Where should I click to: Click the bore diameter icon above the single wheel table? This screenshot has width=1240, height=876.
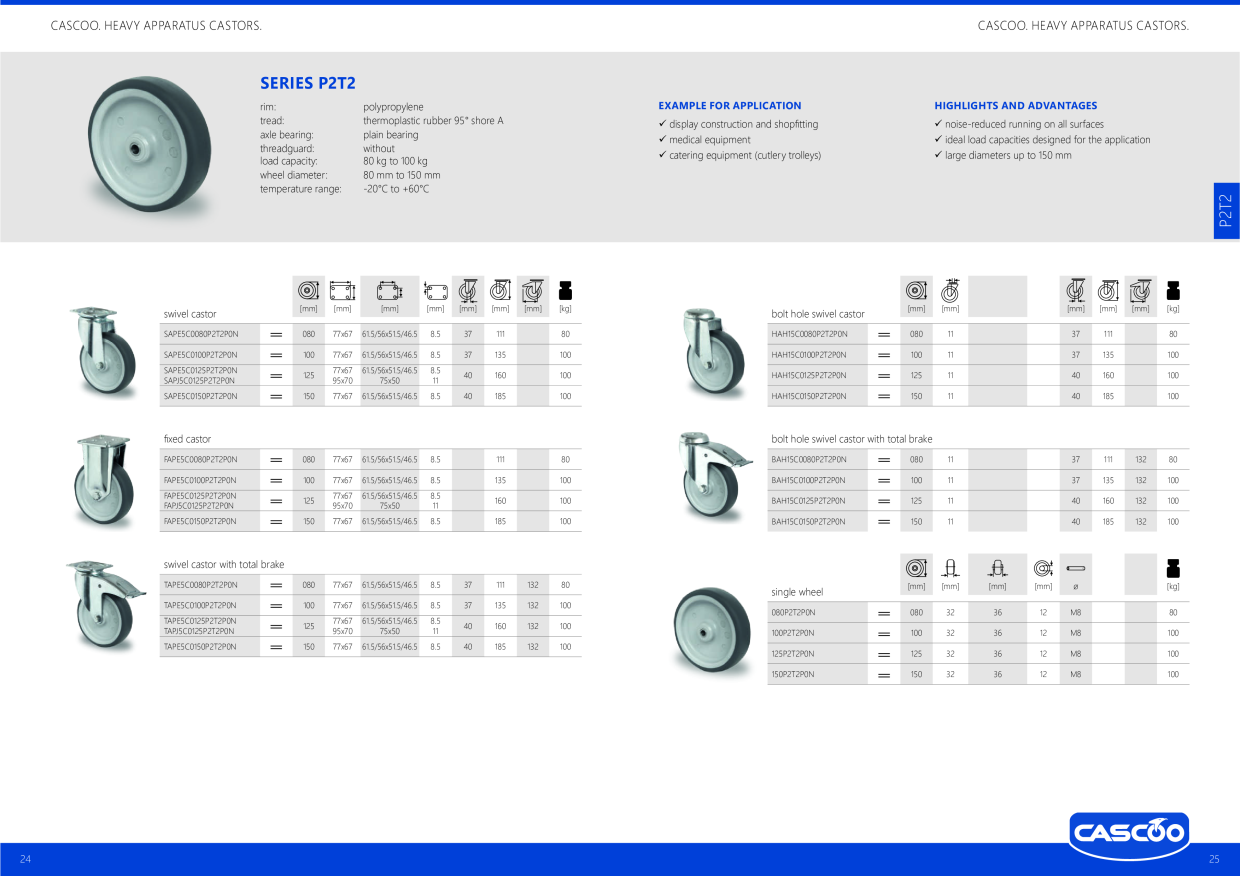click(x=1043, y=569)
